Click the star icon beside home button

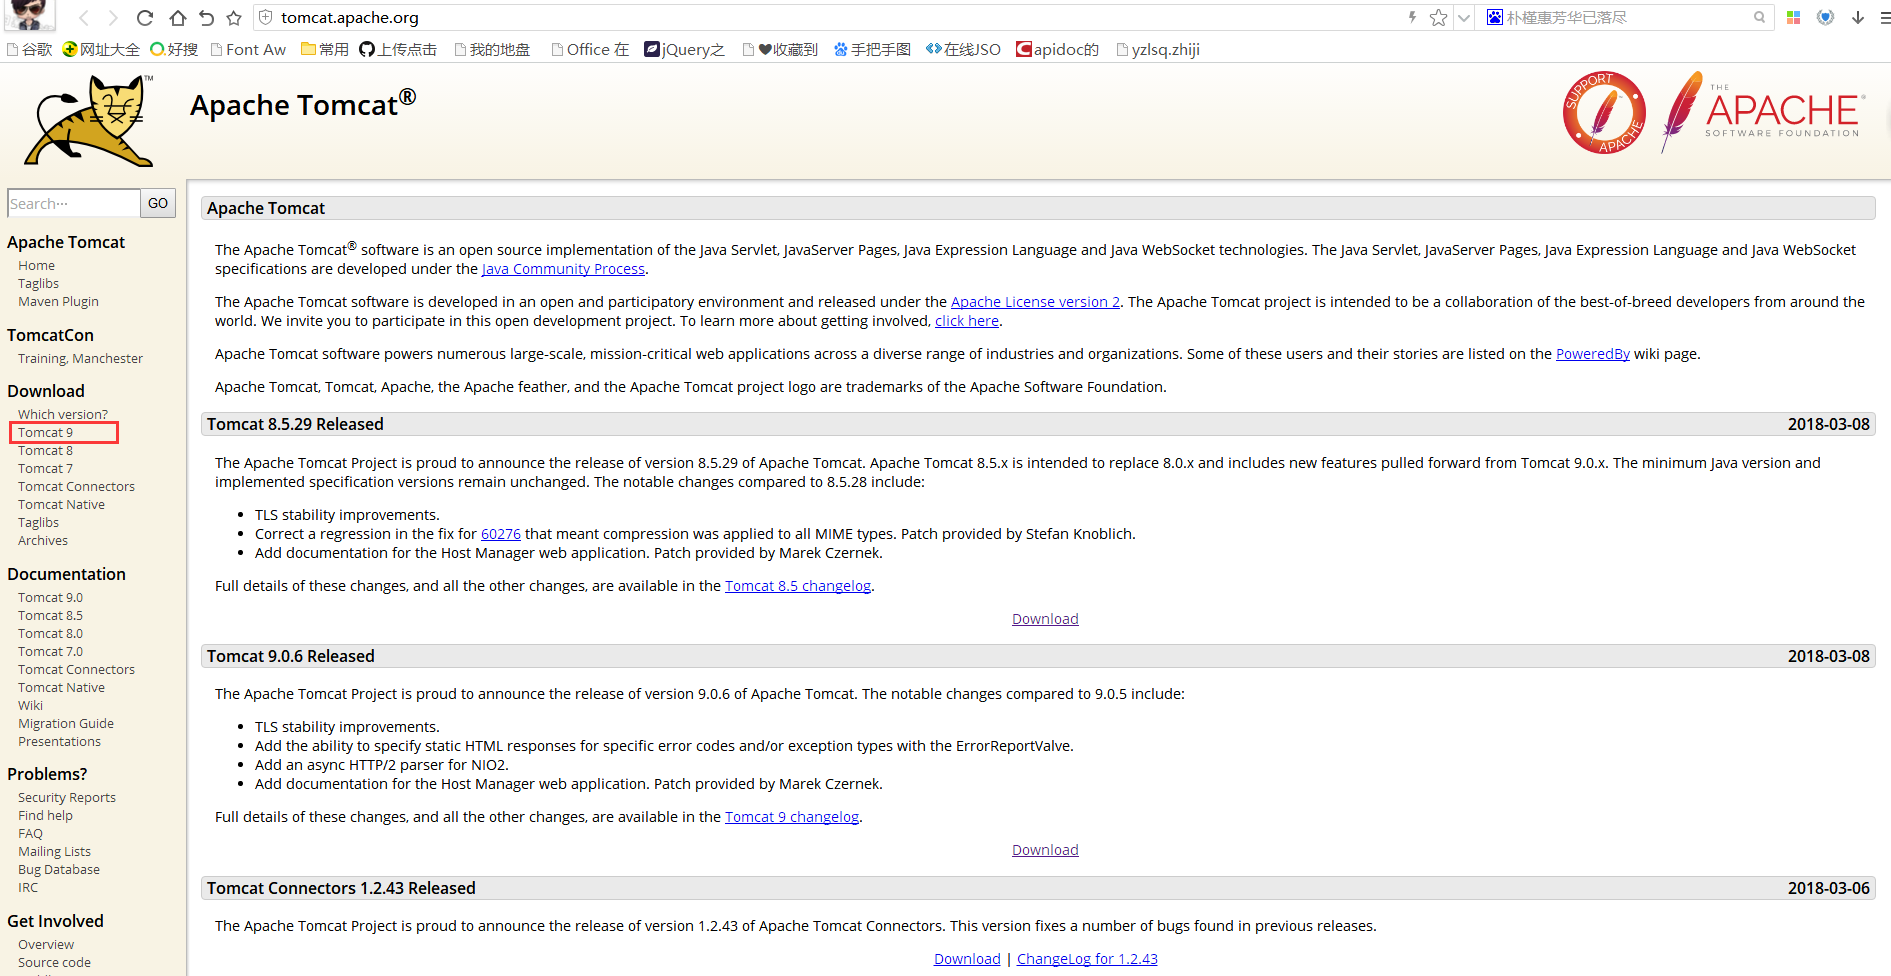pos(234,17)
